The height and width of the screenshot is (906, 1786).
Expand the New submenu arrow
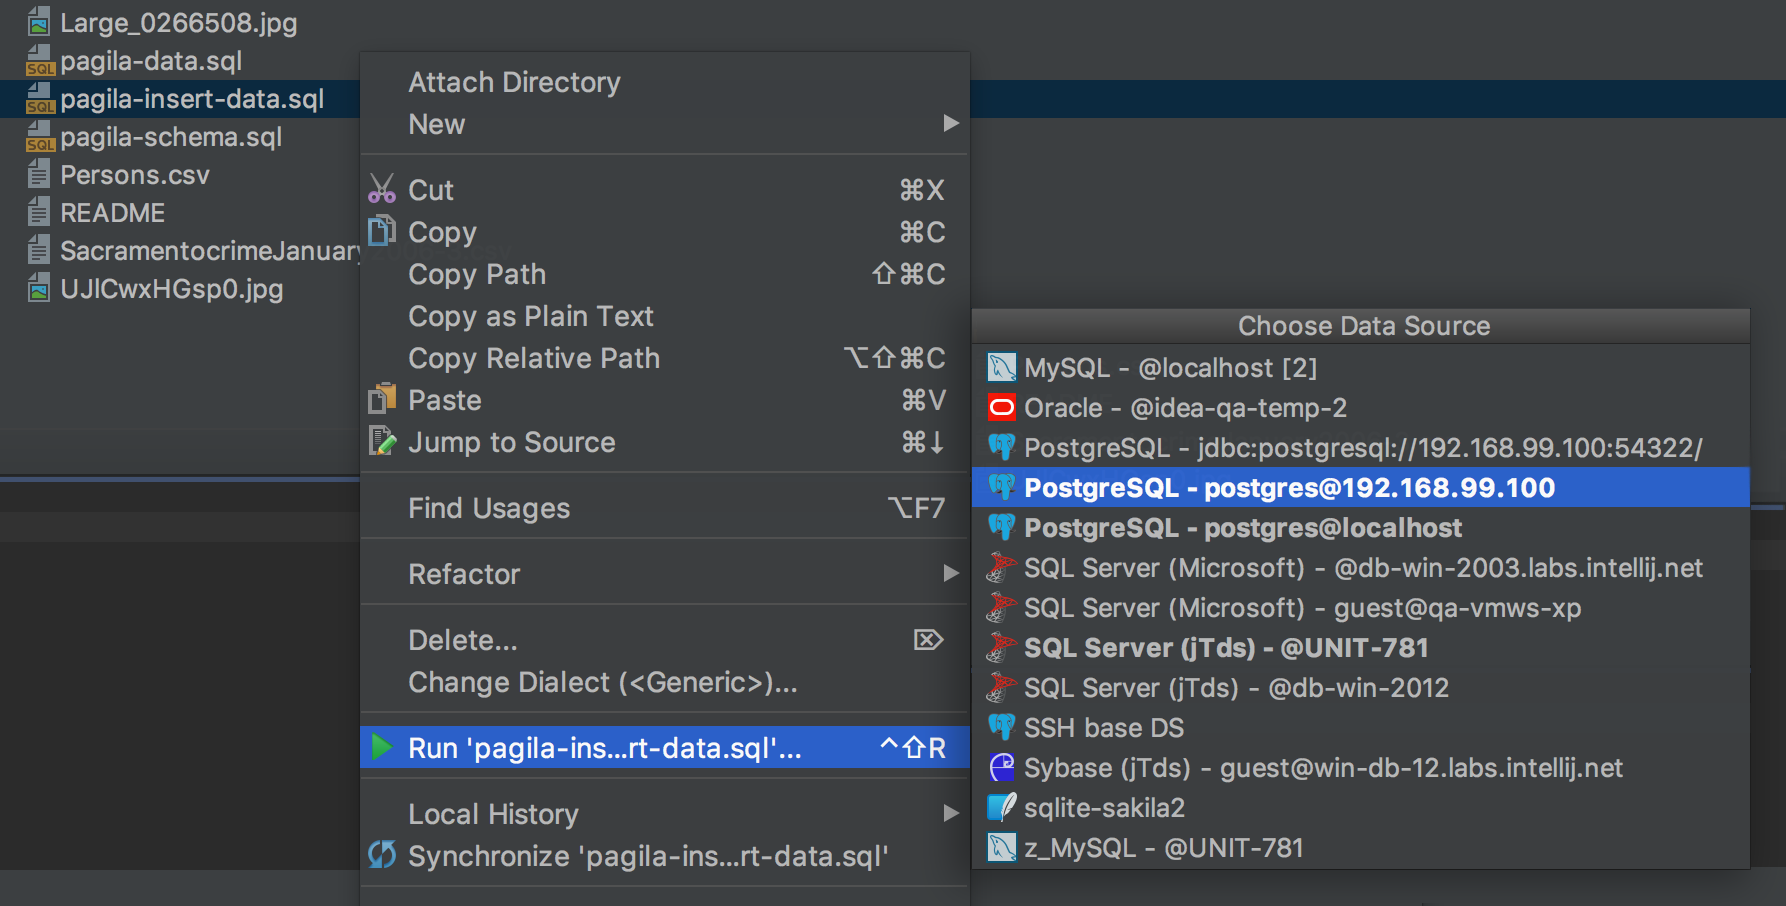(951, 123)
